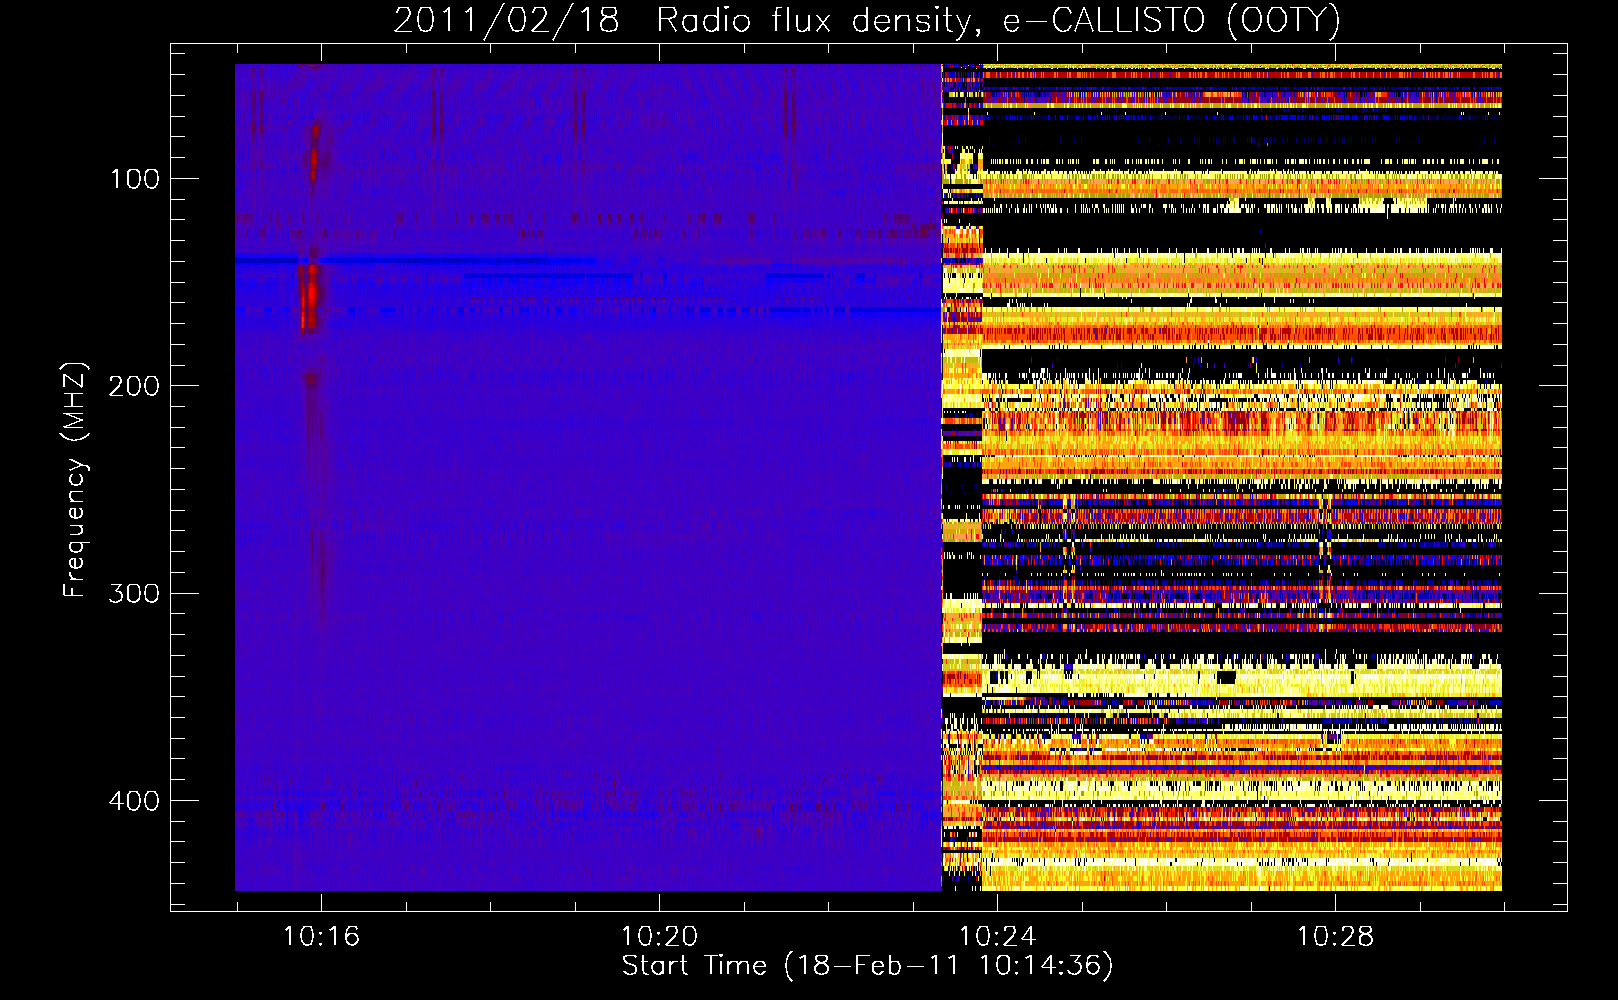Click the 200 frequency tick label
Viewport: 1618px width, 1000px height.
[134, 386]
